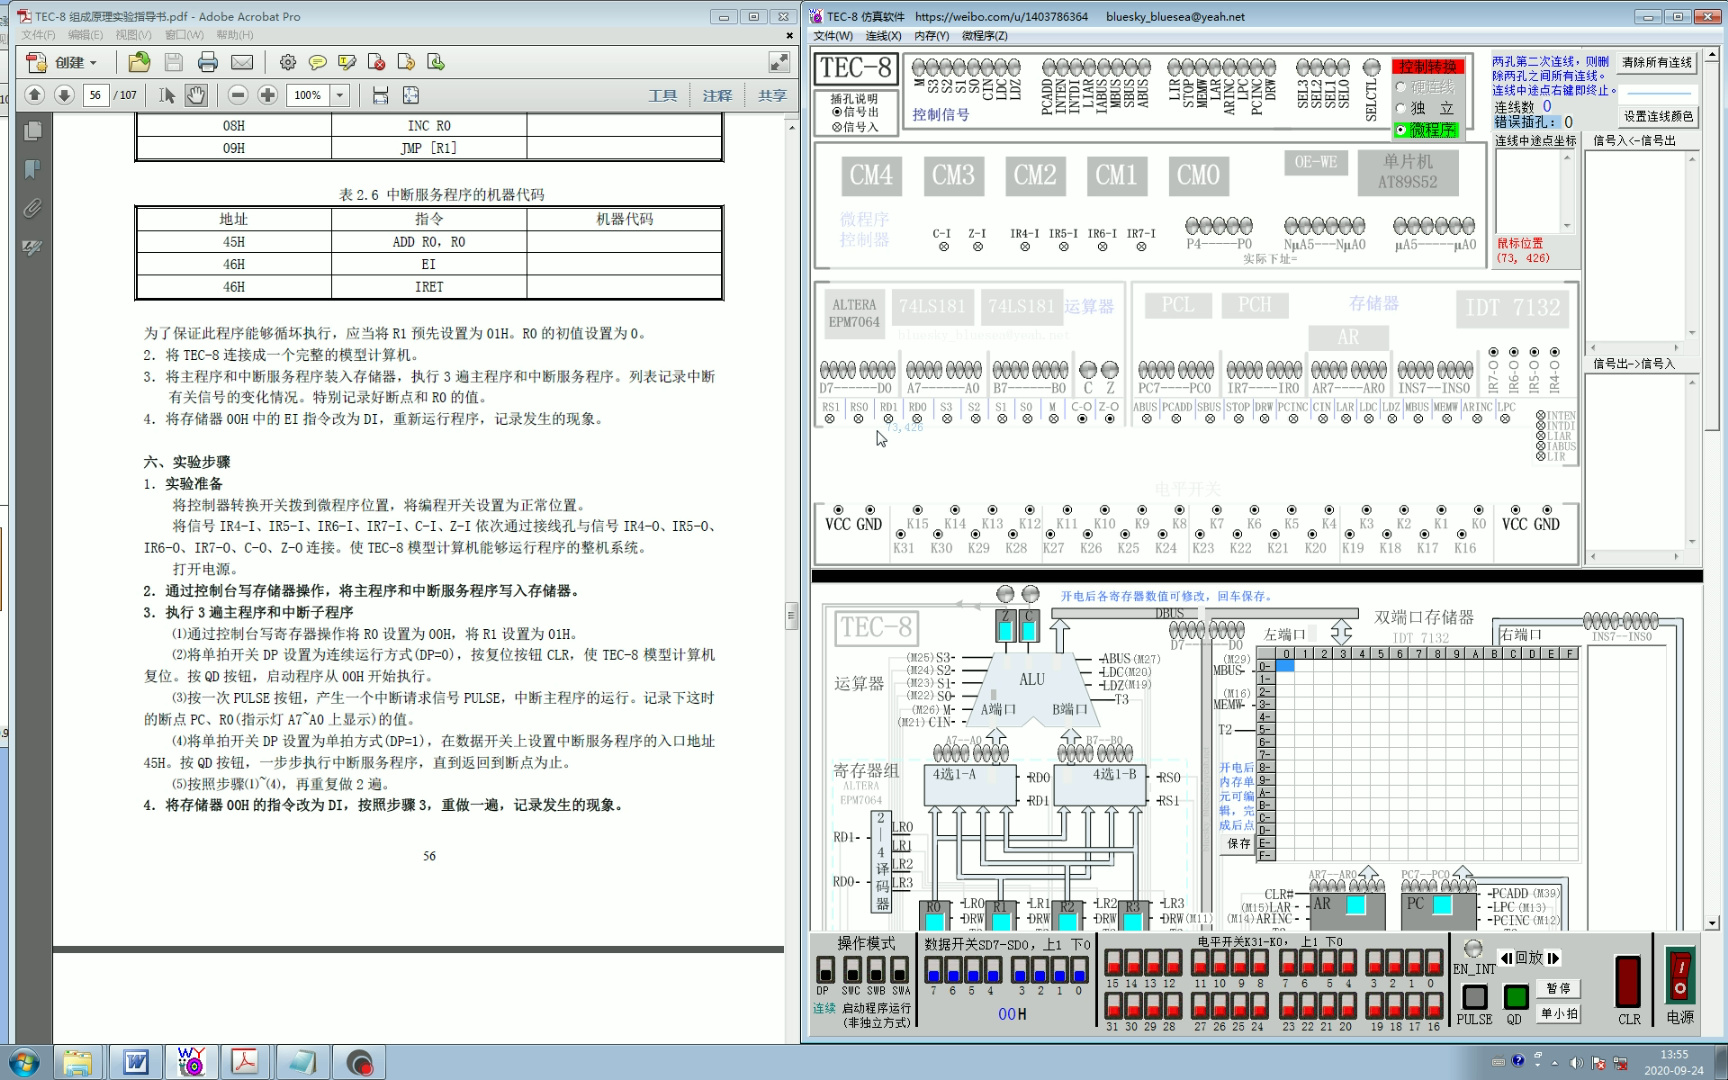Click the Print icon in Acrobat toolbar
This screenshot has width=1728, height=1080.
point(208,62)
